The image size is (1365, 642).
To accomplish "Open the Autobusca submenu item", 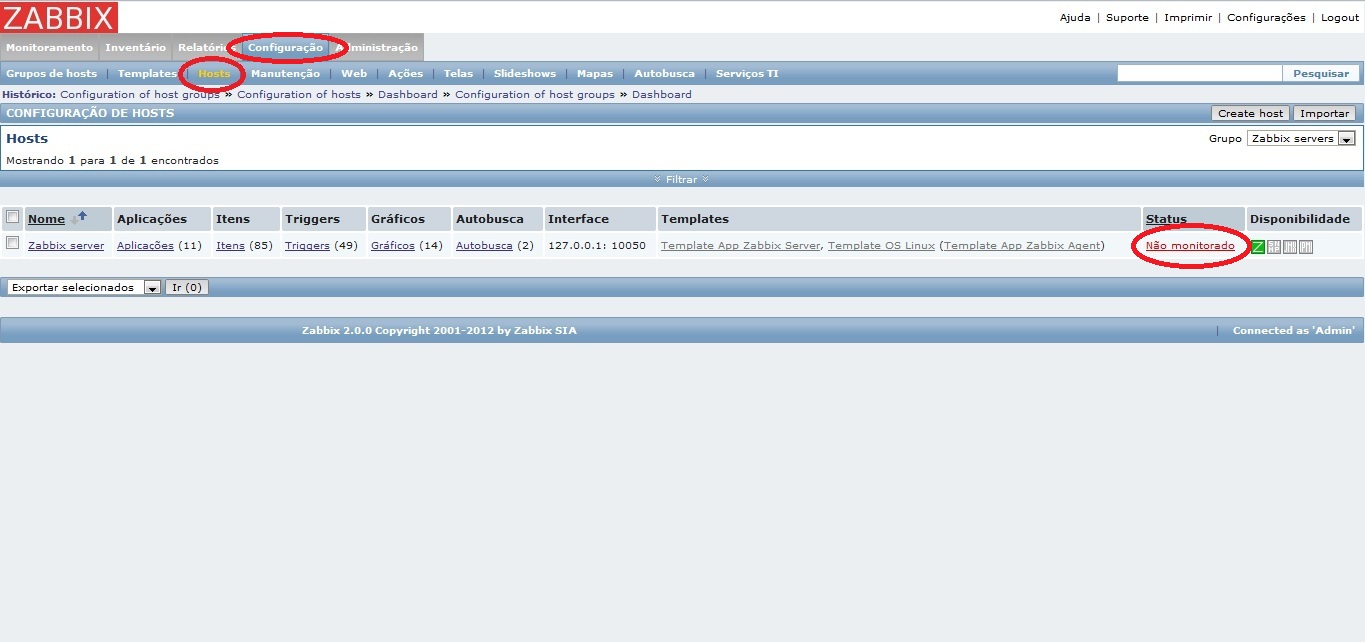I will (665, 74).
